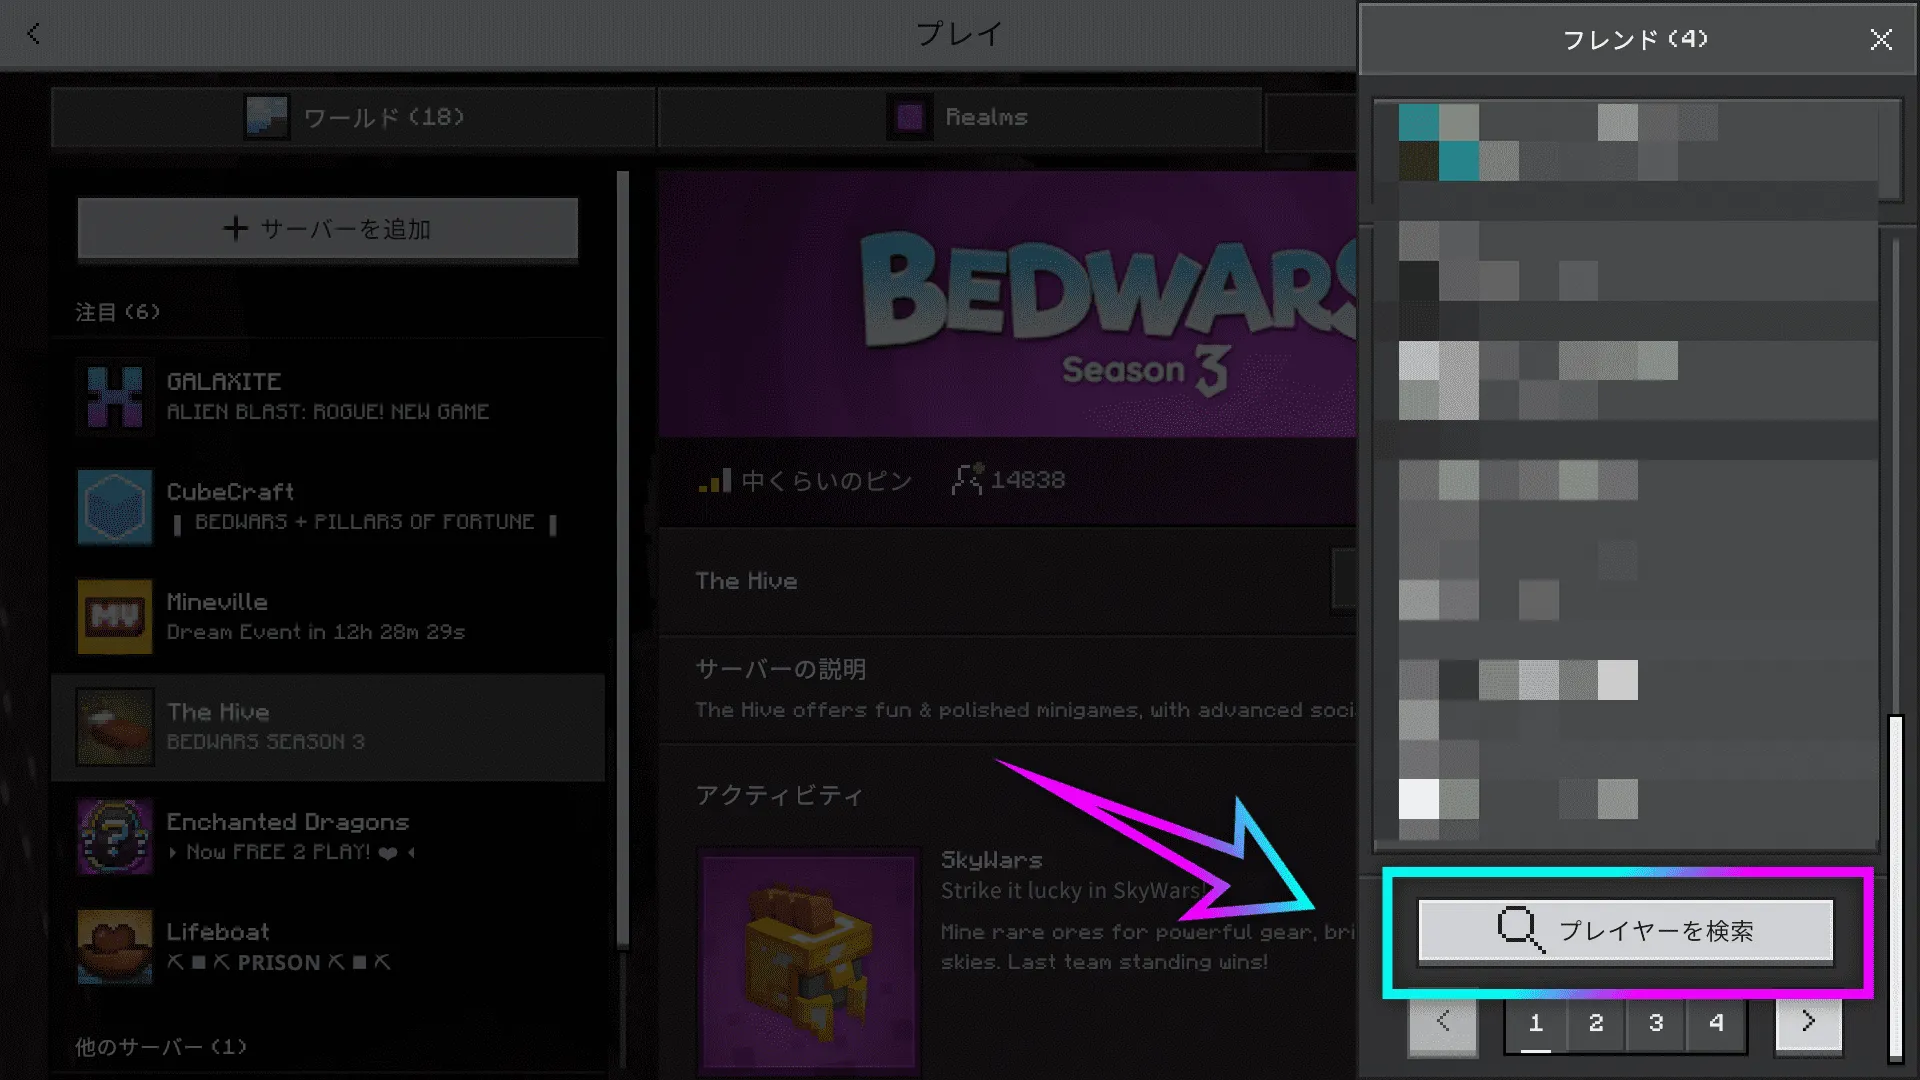The width and height of the screenshot is (1920, 1080).
Task: Click The Hive server title row
Action: click(x=1007, y=581)
